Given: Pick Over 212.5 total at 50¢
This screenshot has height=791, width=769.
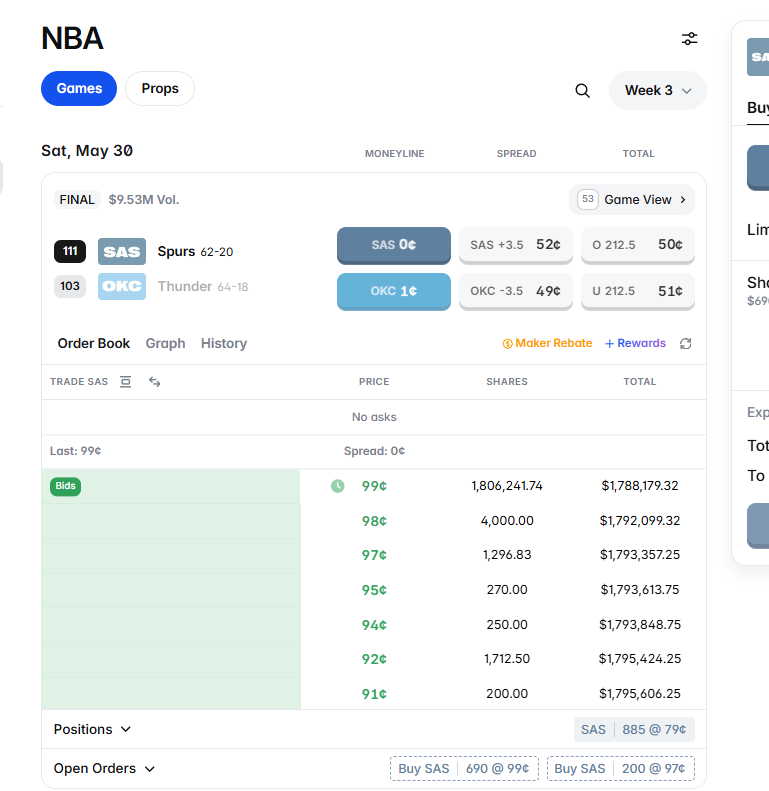Looking at the screenshot, I should [x=638, y=245].
